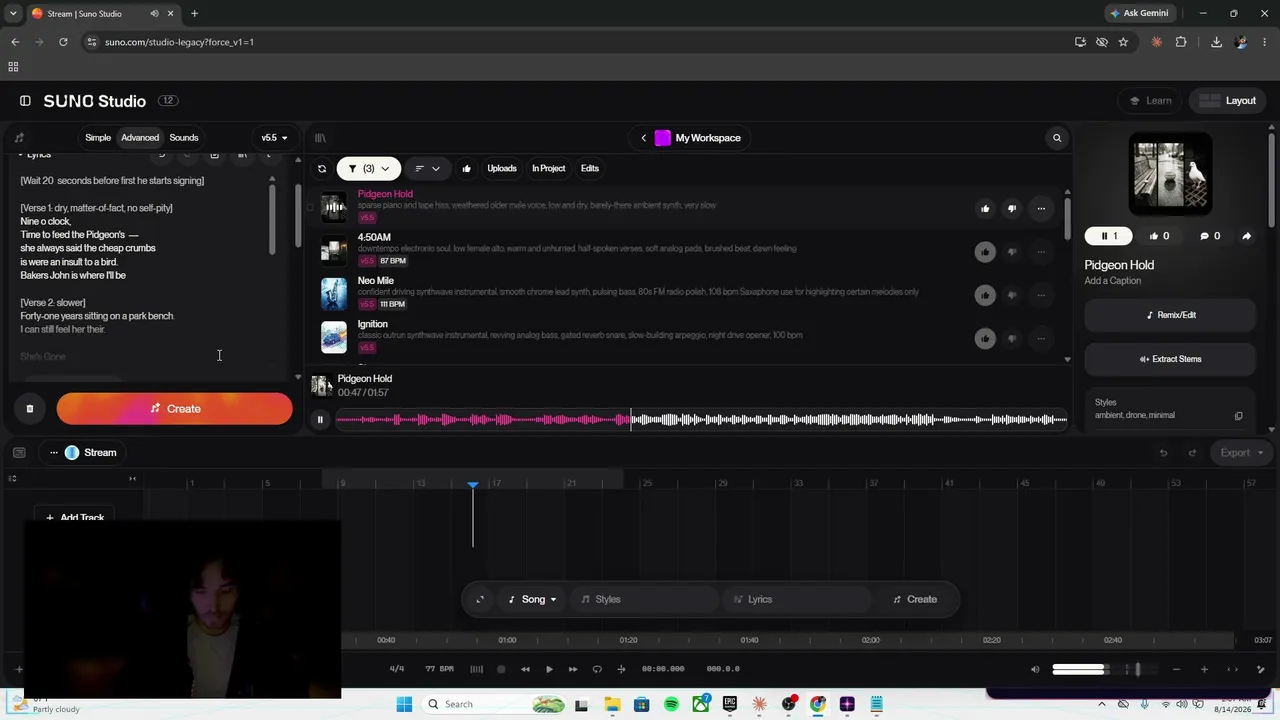Open more options for Pidgeon Hold row
The width and height of the screenshot is (1280, 720).
tap(1041, 209)
